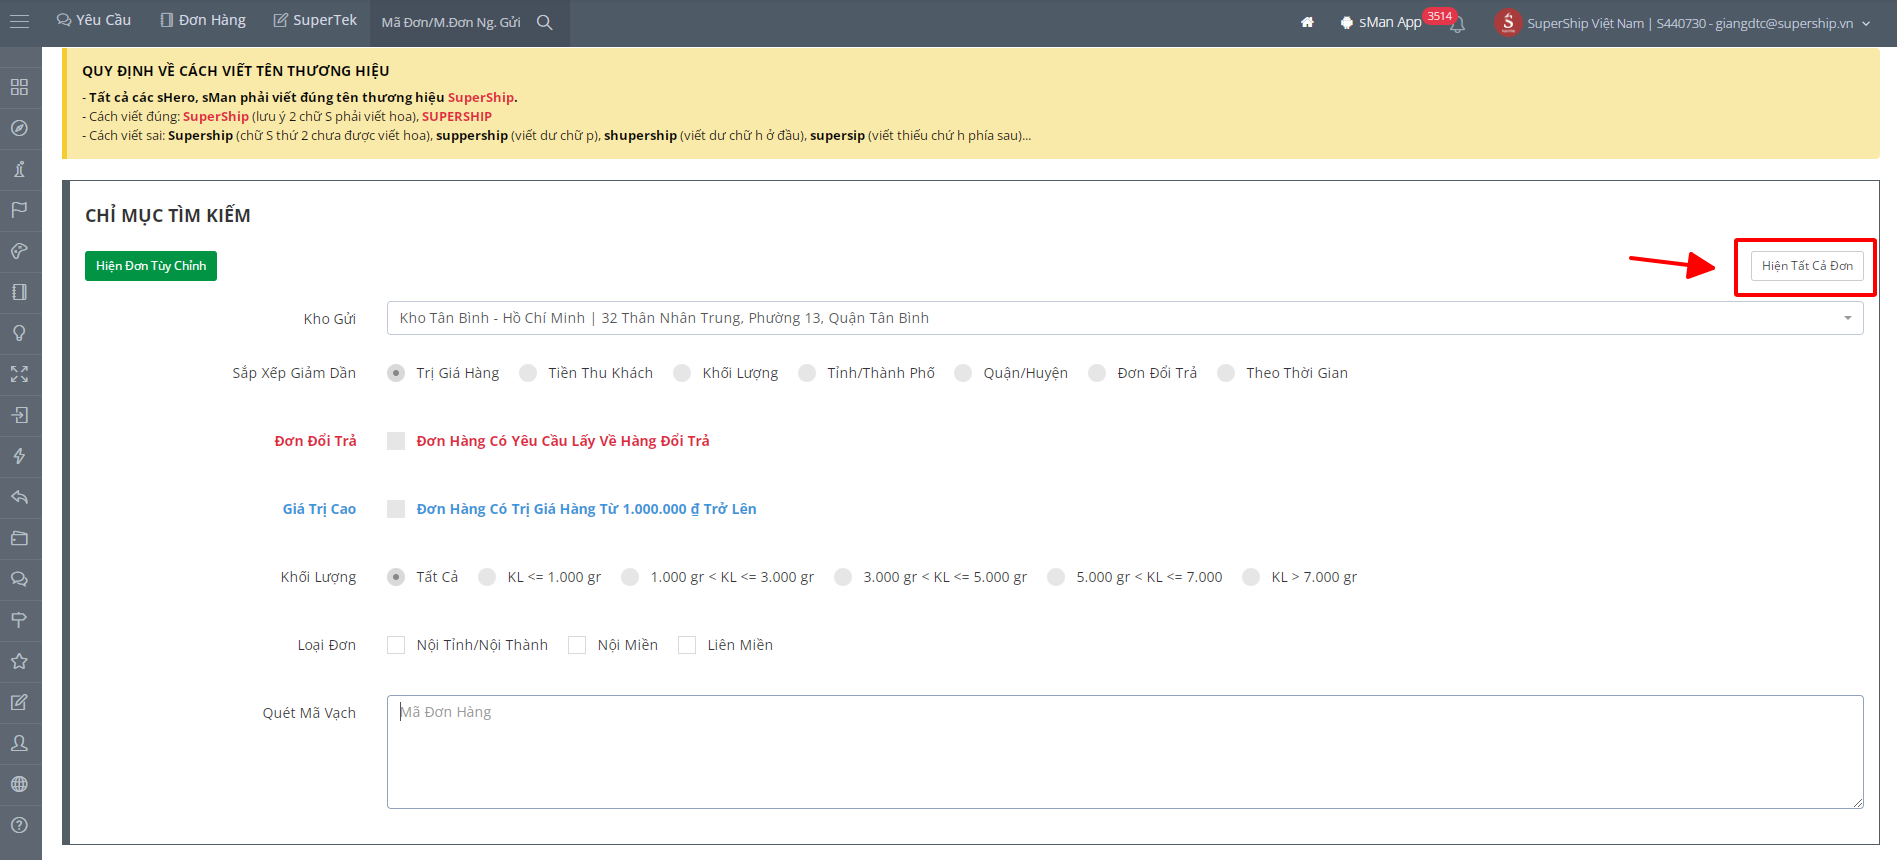The height and width of the screenshot is (860, 1897).
Task: Select KL > 7.000 gr radio
Action: click(1251, 577)
